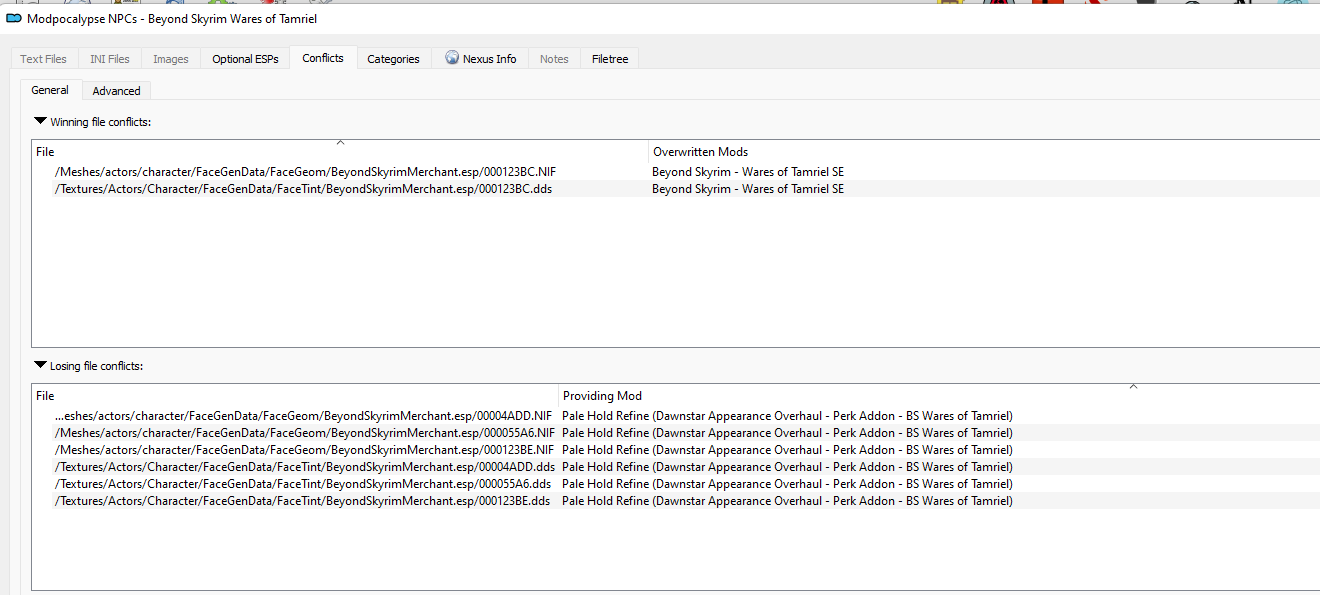The image size is (1320, 595).
Task: Click Providing Mod cell for 000123BE.dds
Action: (787, 501)
